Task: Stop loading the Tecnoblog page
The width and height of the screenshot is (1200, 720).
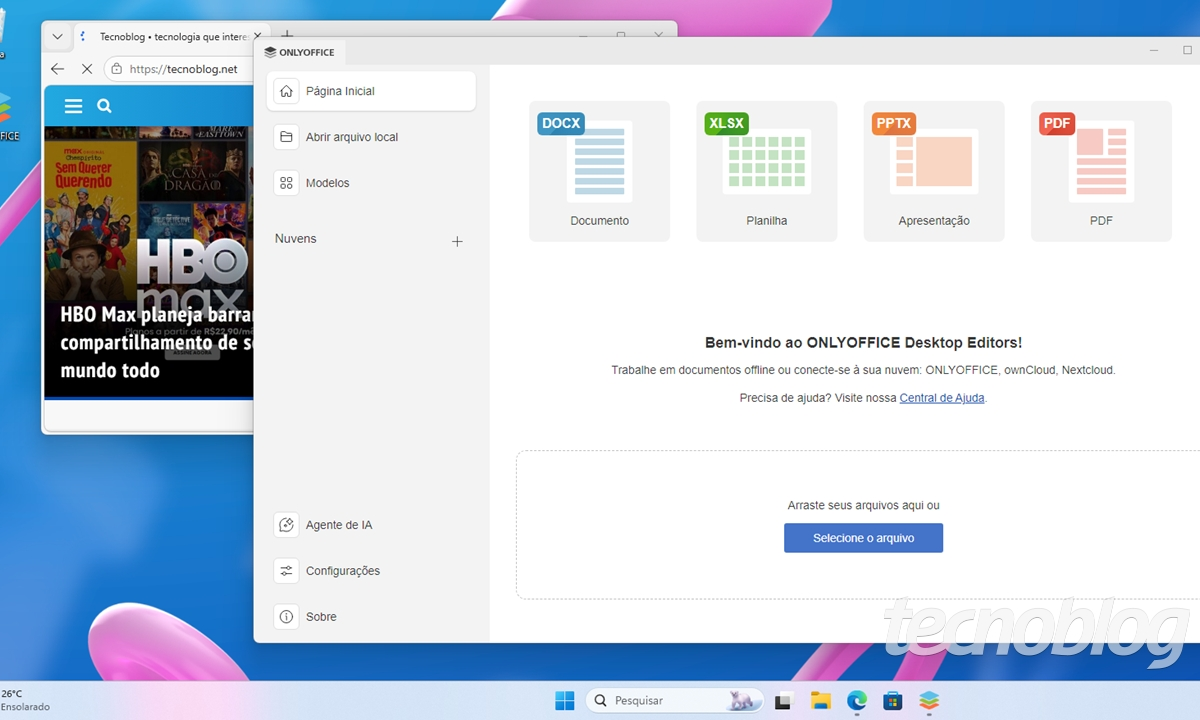Action: coord(86,69)
